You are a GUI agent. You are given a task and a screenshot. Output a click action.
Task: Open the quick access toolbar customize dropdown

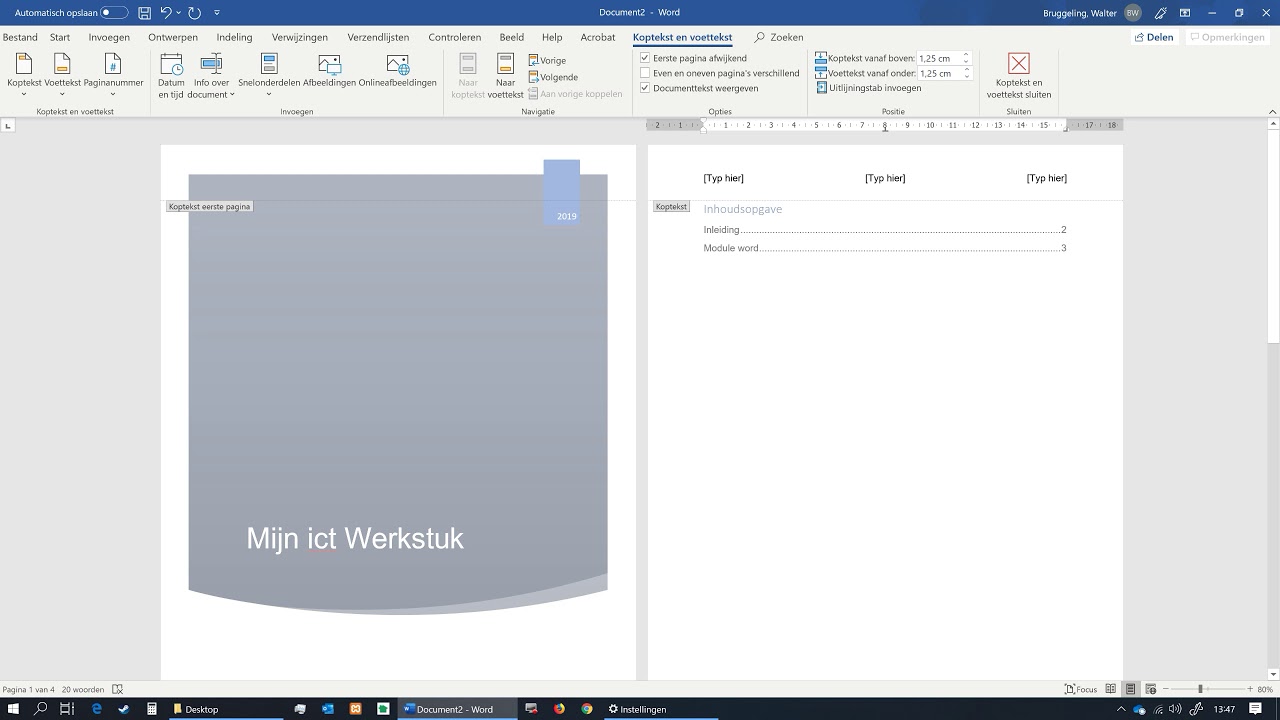[x=217, y=12]
